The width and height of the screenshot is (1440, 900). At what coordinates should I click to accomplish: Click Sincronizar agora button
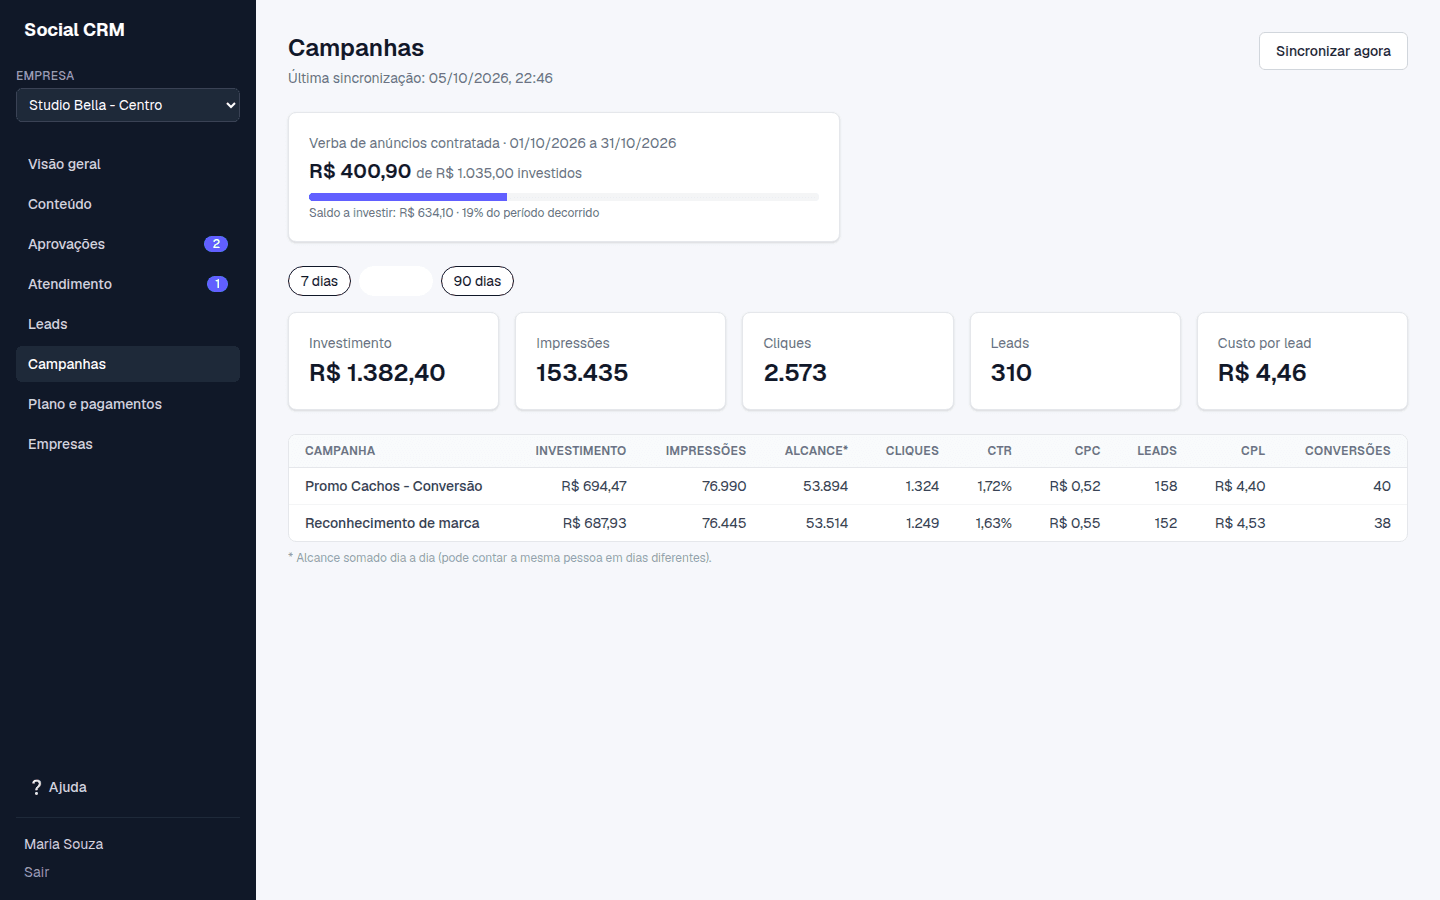[1333, 51]
